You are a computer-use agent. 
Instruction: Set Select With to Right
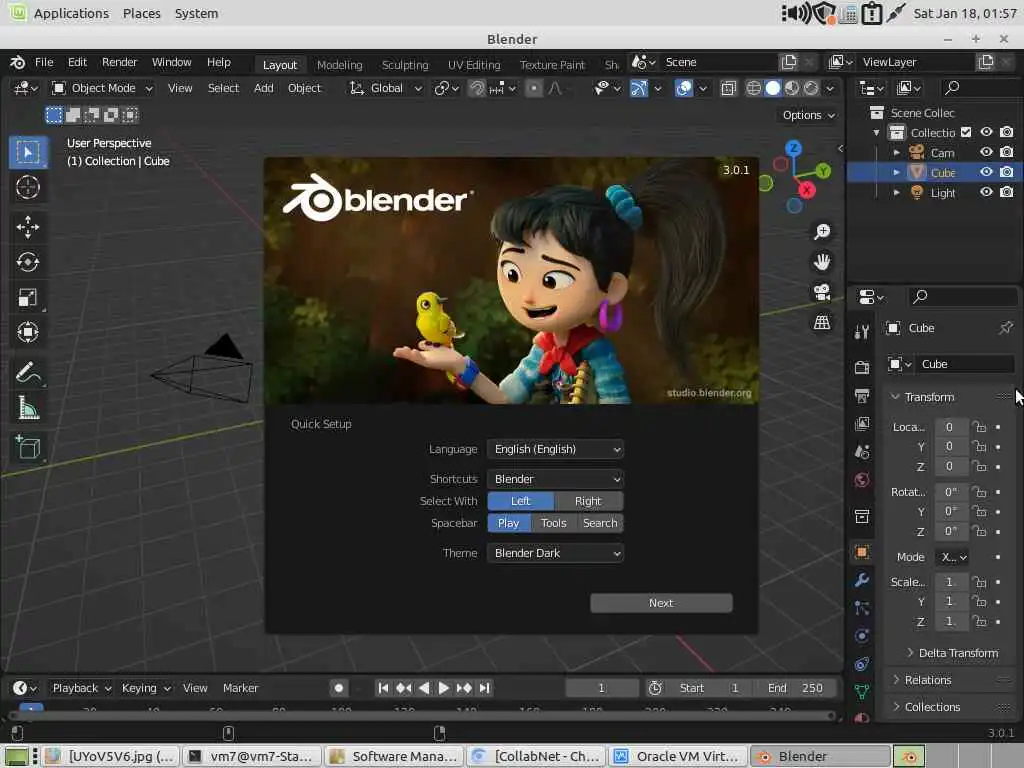pos(588,501)
